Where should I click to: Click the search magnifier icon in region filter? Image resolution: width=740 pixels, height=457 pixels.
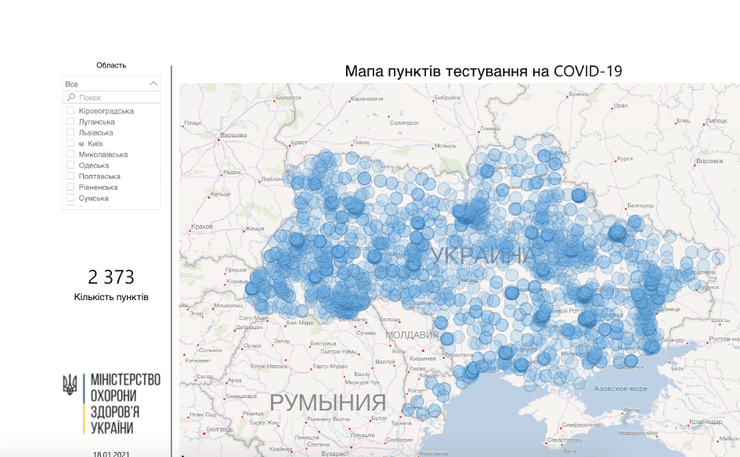click(71, 98)
